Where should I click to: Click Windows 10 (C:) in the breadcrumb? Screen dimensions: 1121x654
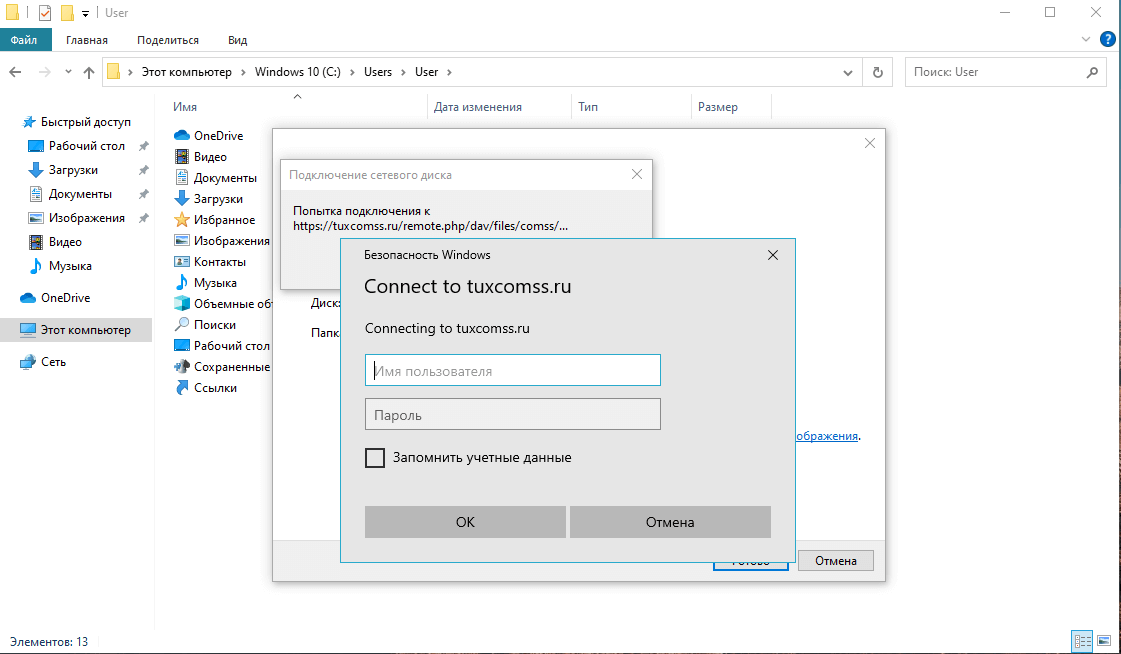tap(297, 72)
